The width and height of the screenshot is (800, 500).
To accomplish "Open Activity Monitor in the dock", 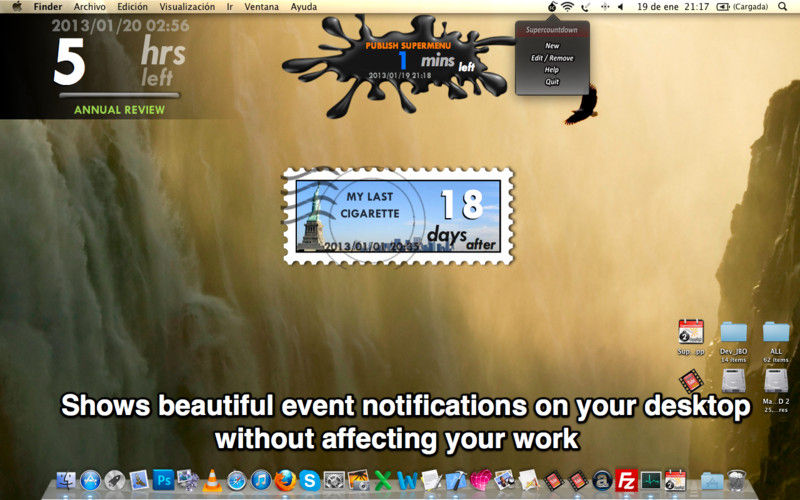I will 651,480.
